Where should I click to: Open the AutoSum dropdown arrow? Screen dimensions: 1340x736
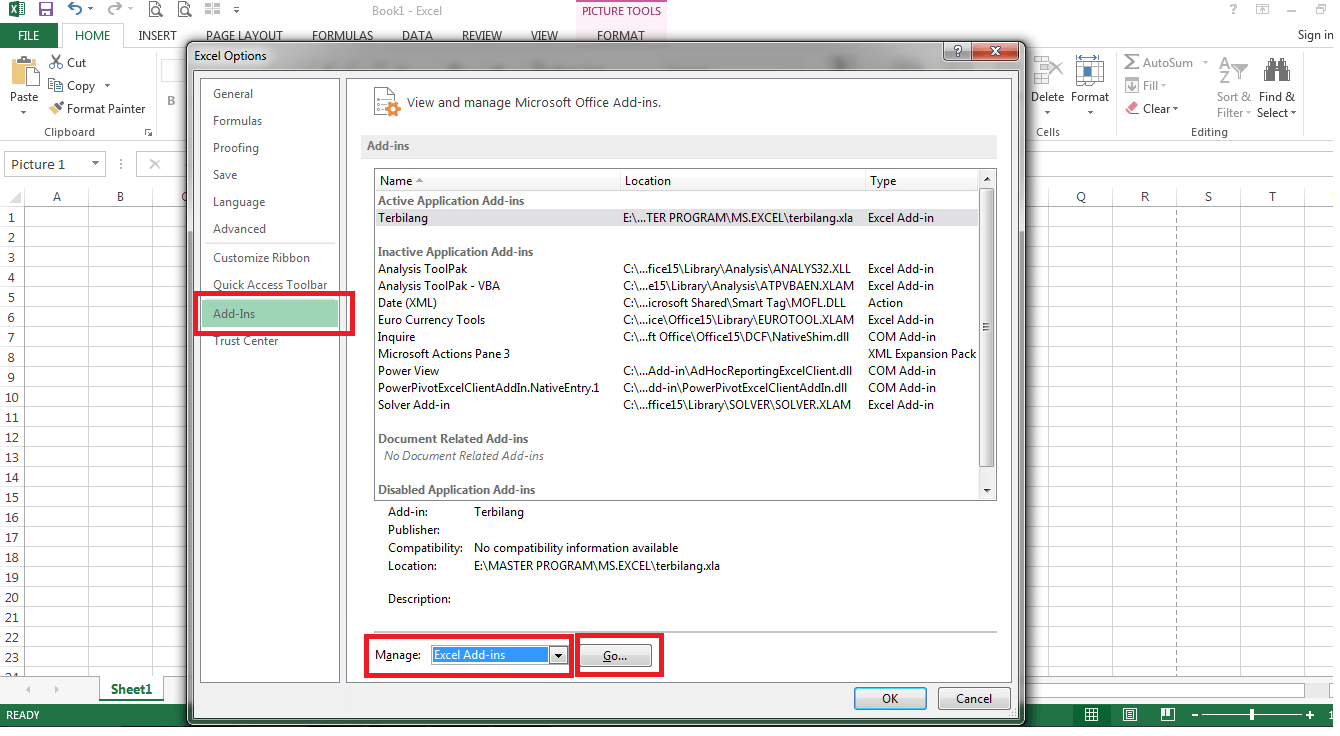pyautogui.click(x=1205, y=62)
